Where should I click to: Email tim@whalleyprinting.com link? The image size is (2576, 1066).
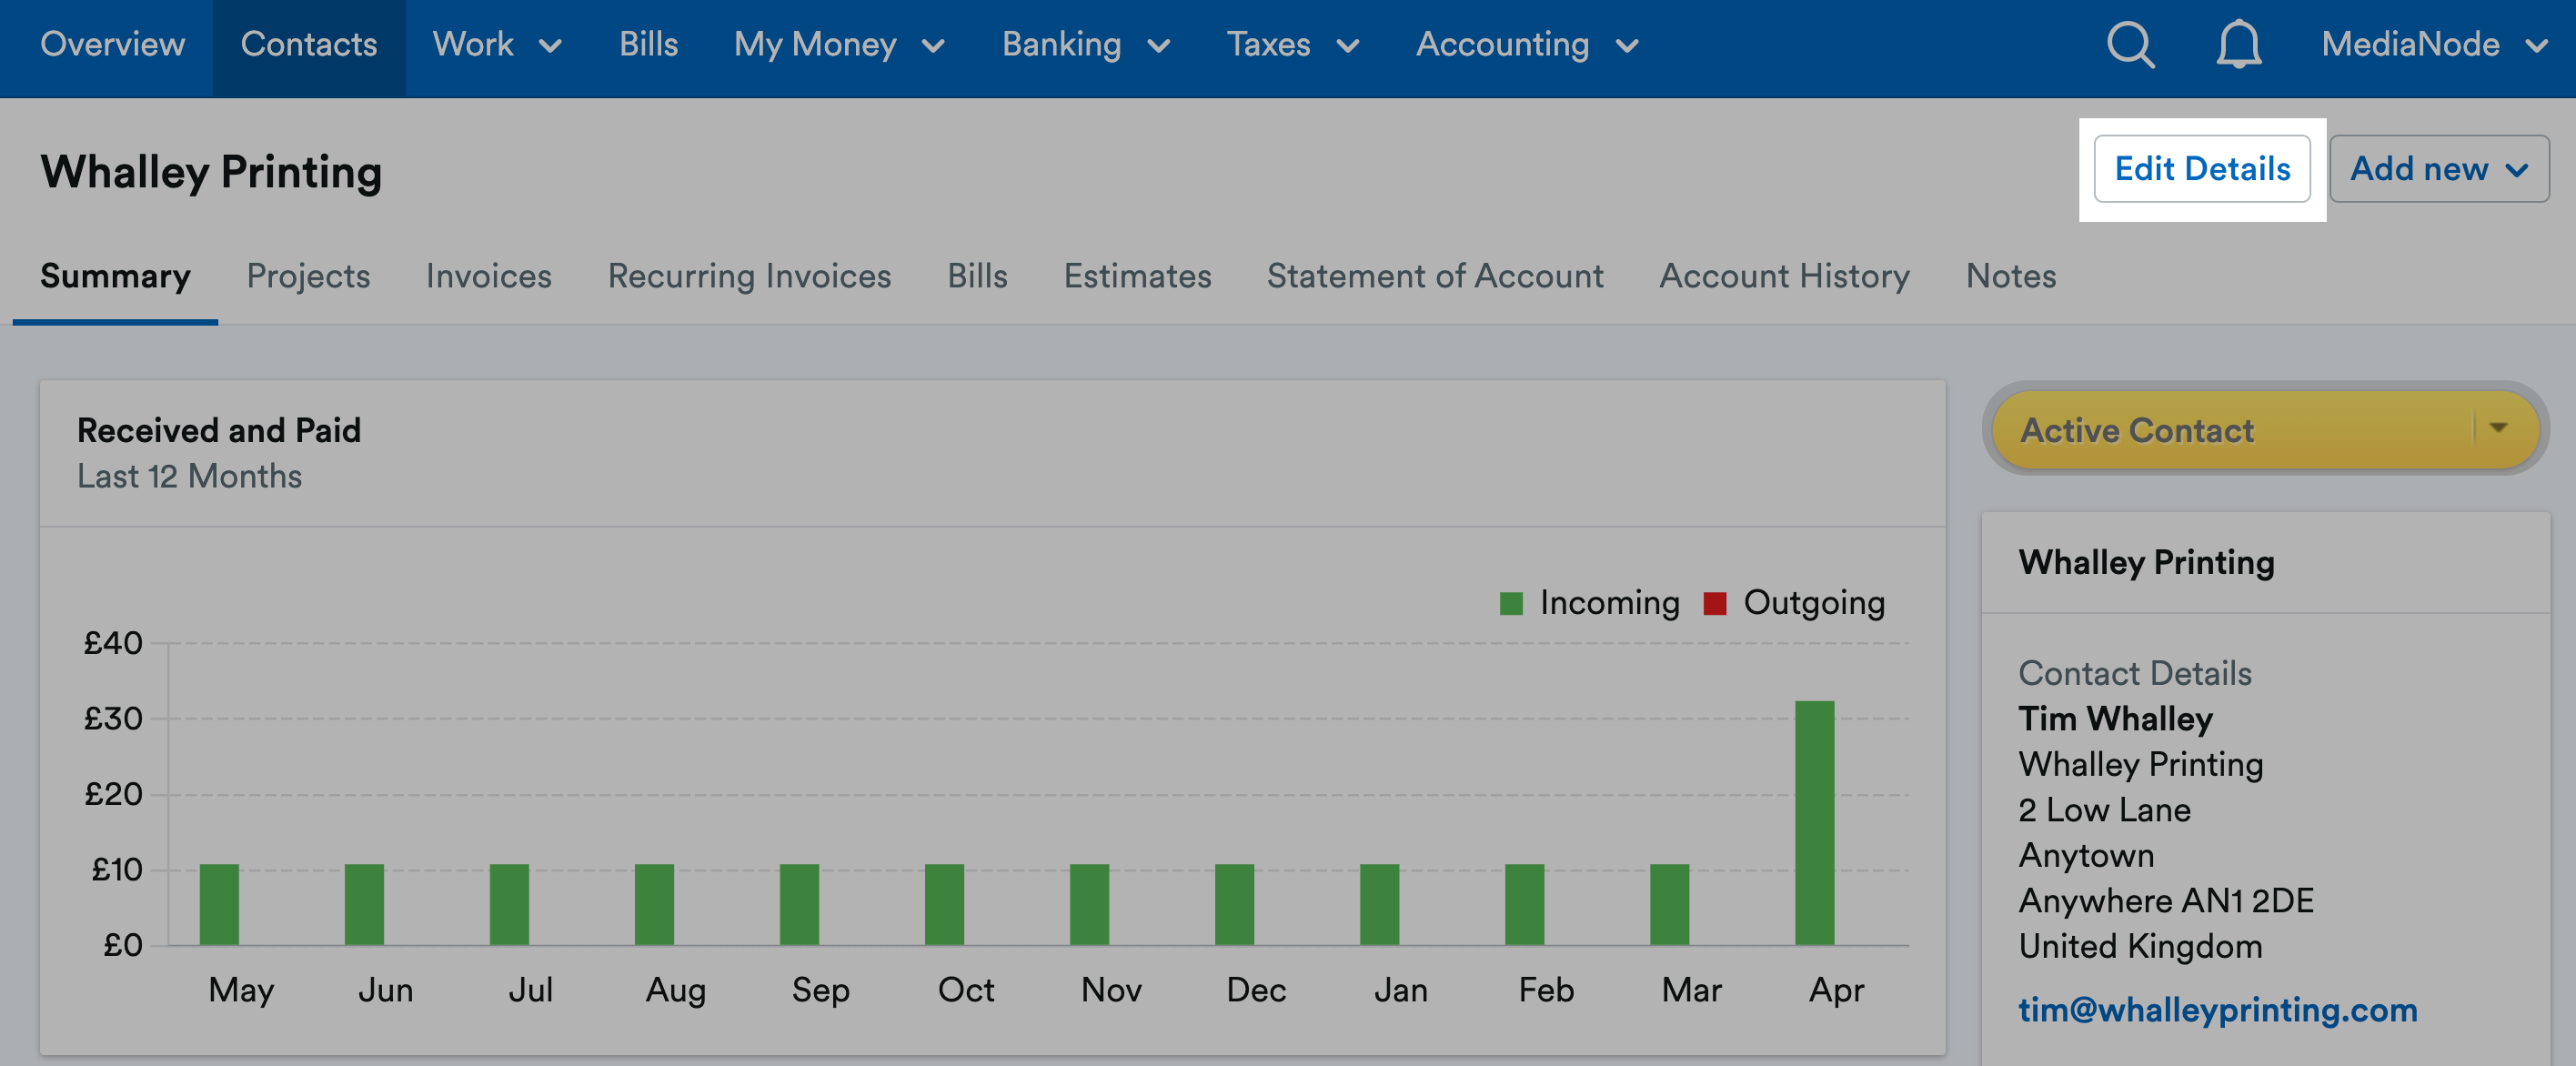click(2217, 1010)
